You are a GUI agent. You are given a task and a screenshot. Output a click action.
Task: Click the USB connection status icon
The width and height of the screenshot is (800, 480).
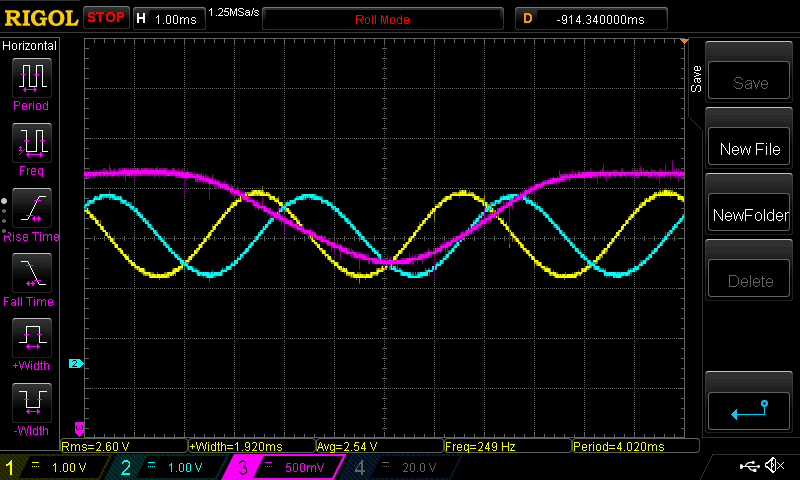tap(749, 465)
